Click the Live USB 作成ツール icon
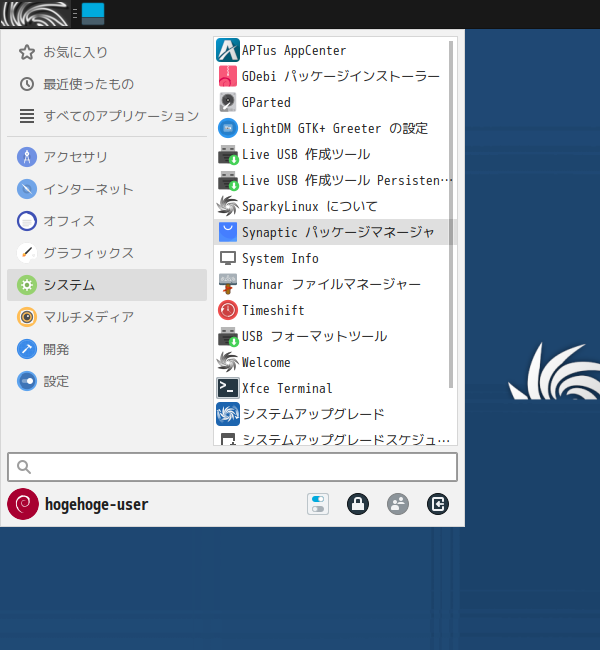Screen dimensions: 600x650 coord(228,155)
